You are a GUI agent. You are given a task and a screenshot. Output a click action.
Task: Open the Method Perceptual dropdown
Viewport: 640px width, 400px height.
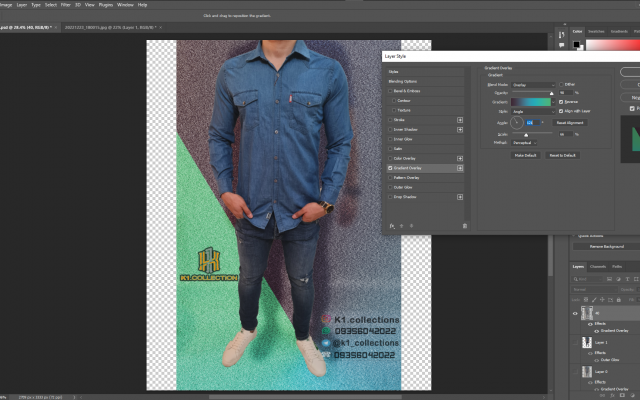pos(524,143)
